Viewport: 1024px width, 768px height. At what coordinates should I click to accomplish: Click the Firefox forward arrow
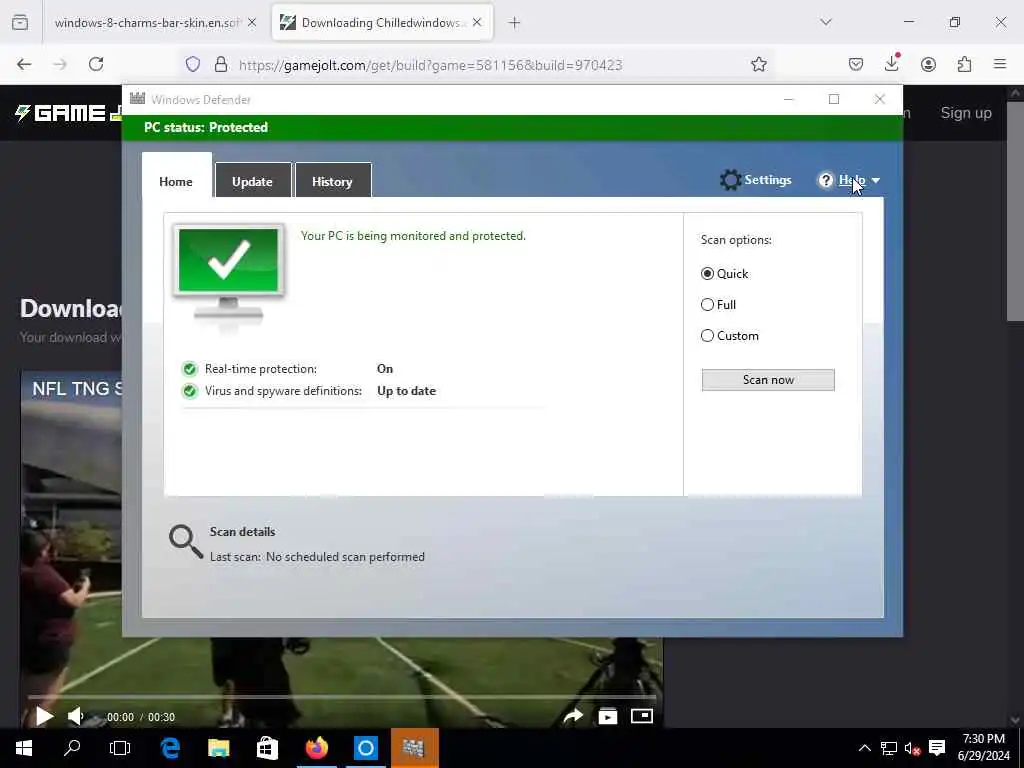point(60,64)
